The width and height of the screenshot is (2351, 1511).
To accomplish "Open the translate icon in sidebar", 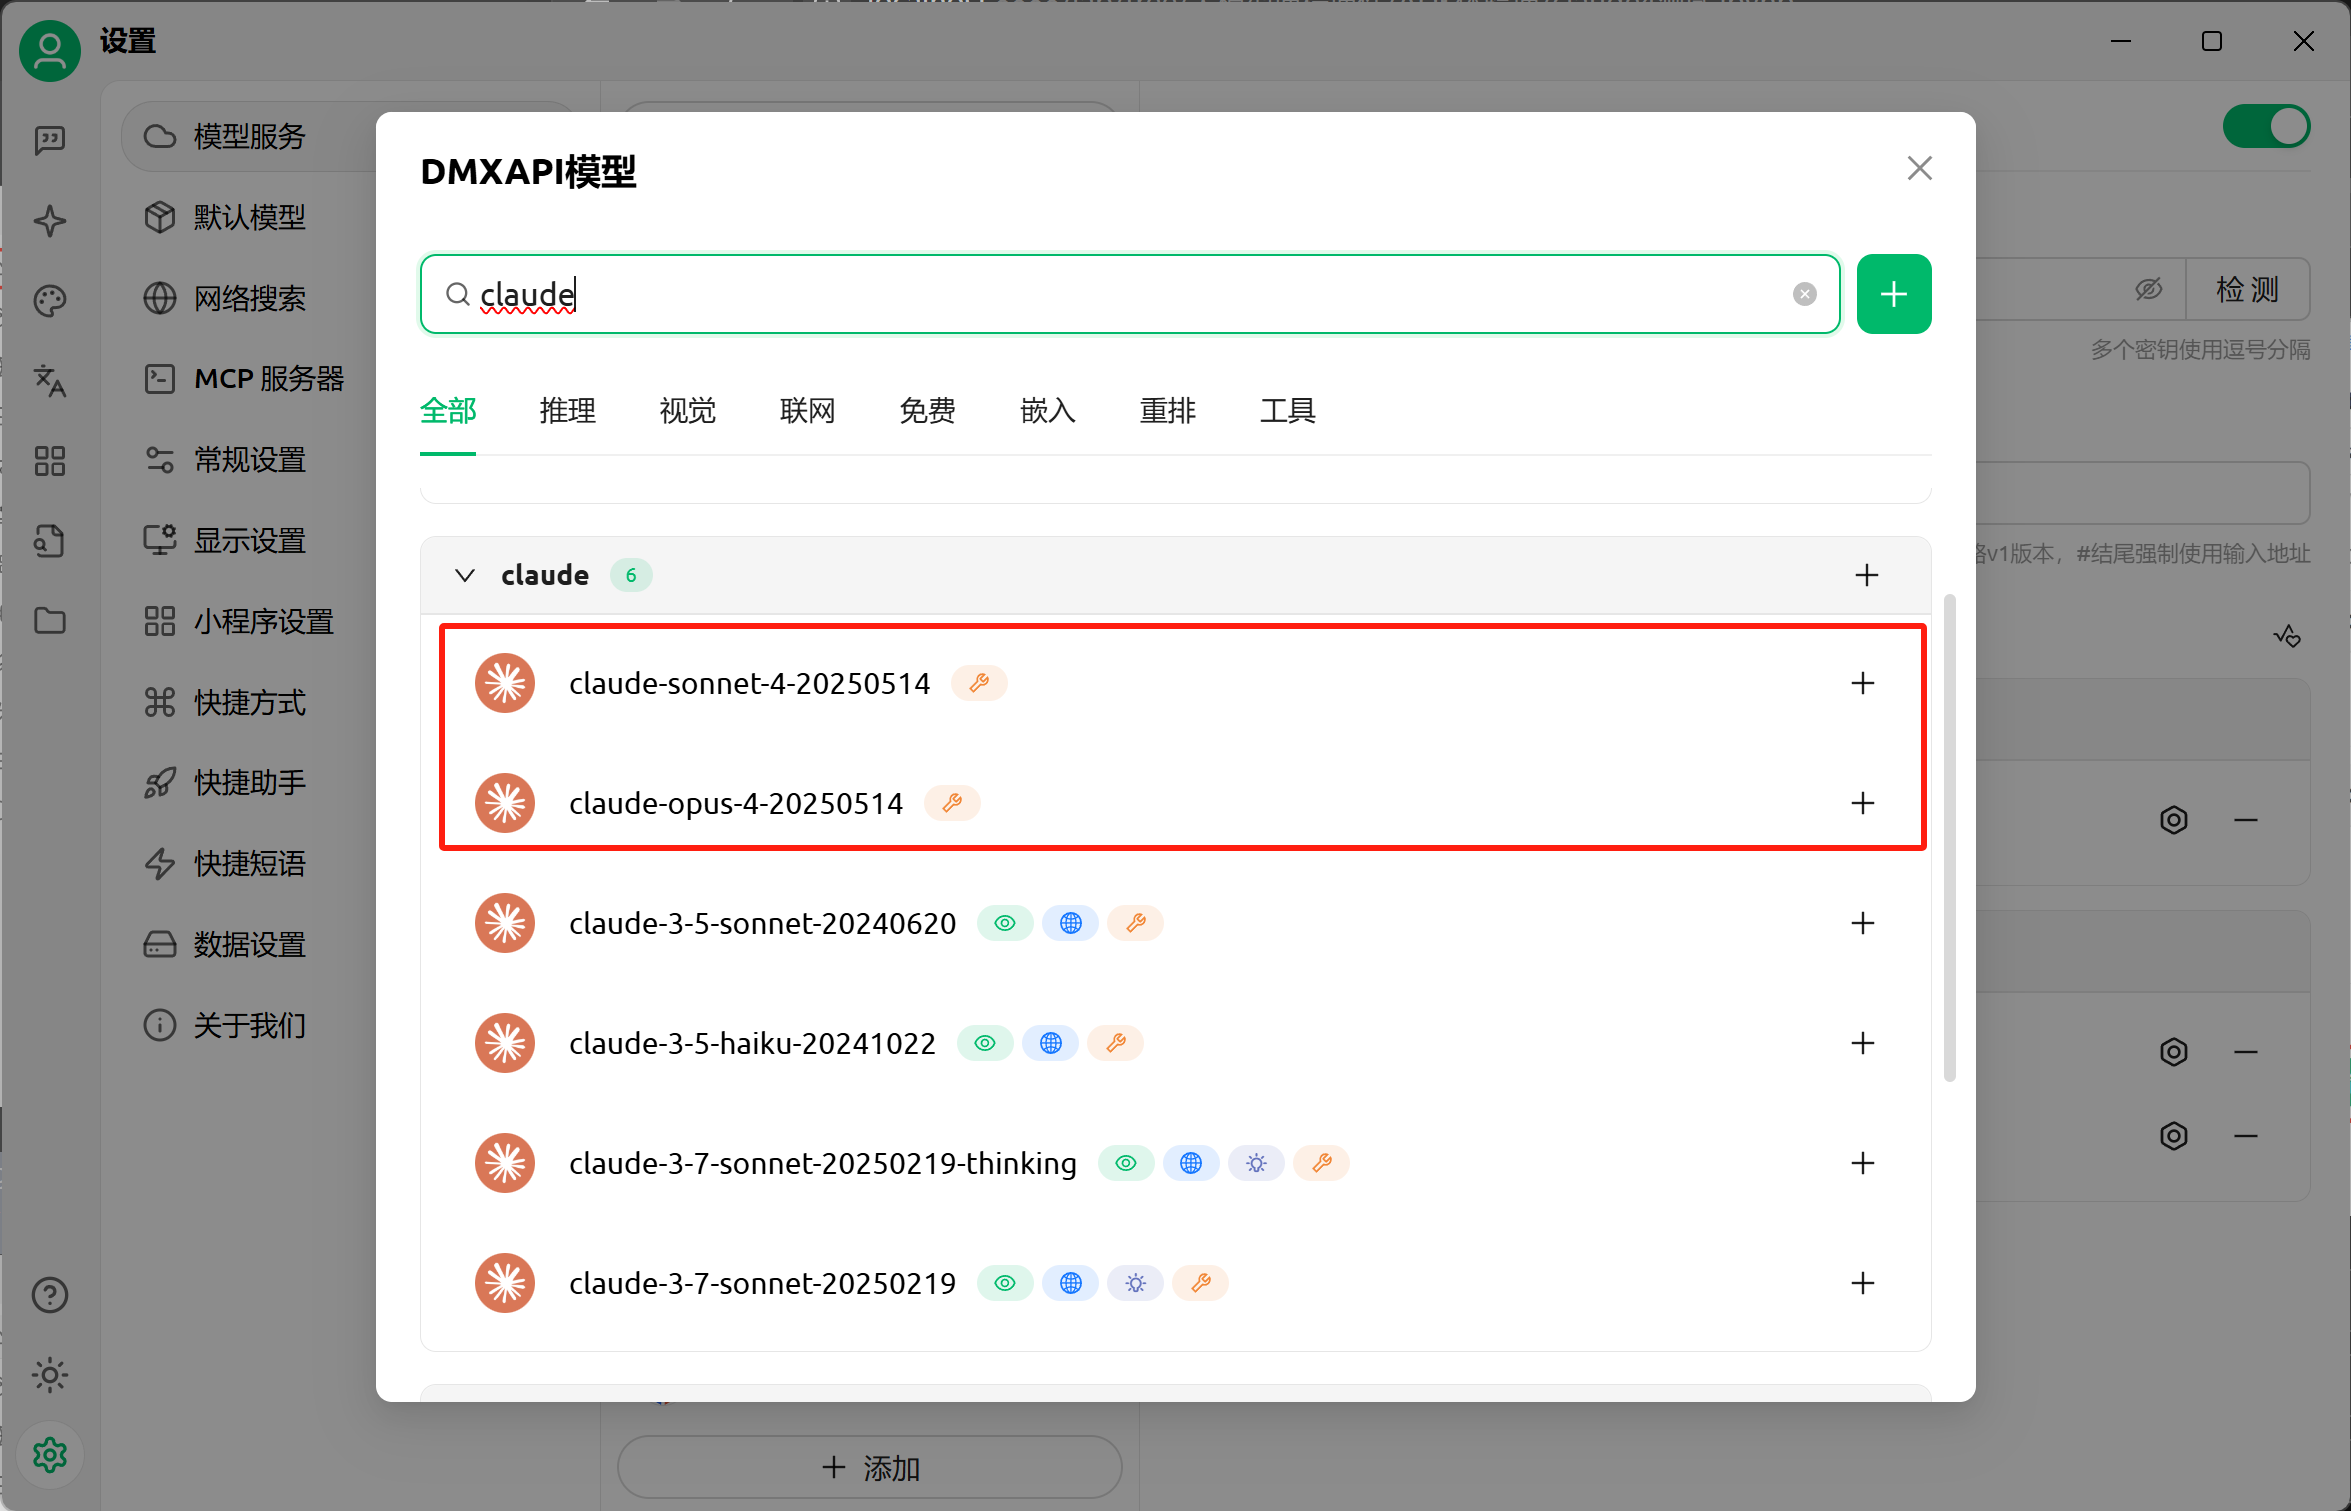I will click(49, 381).
